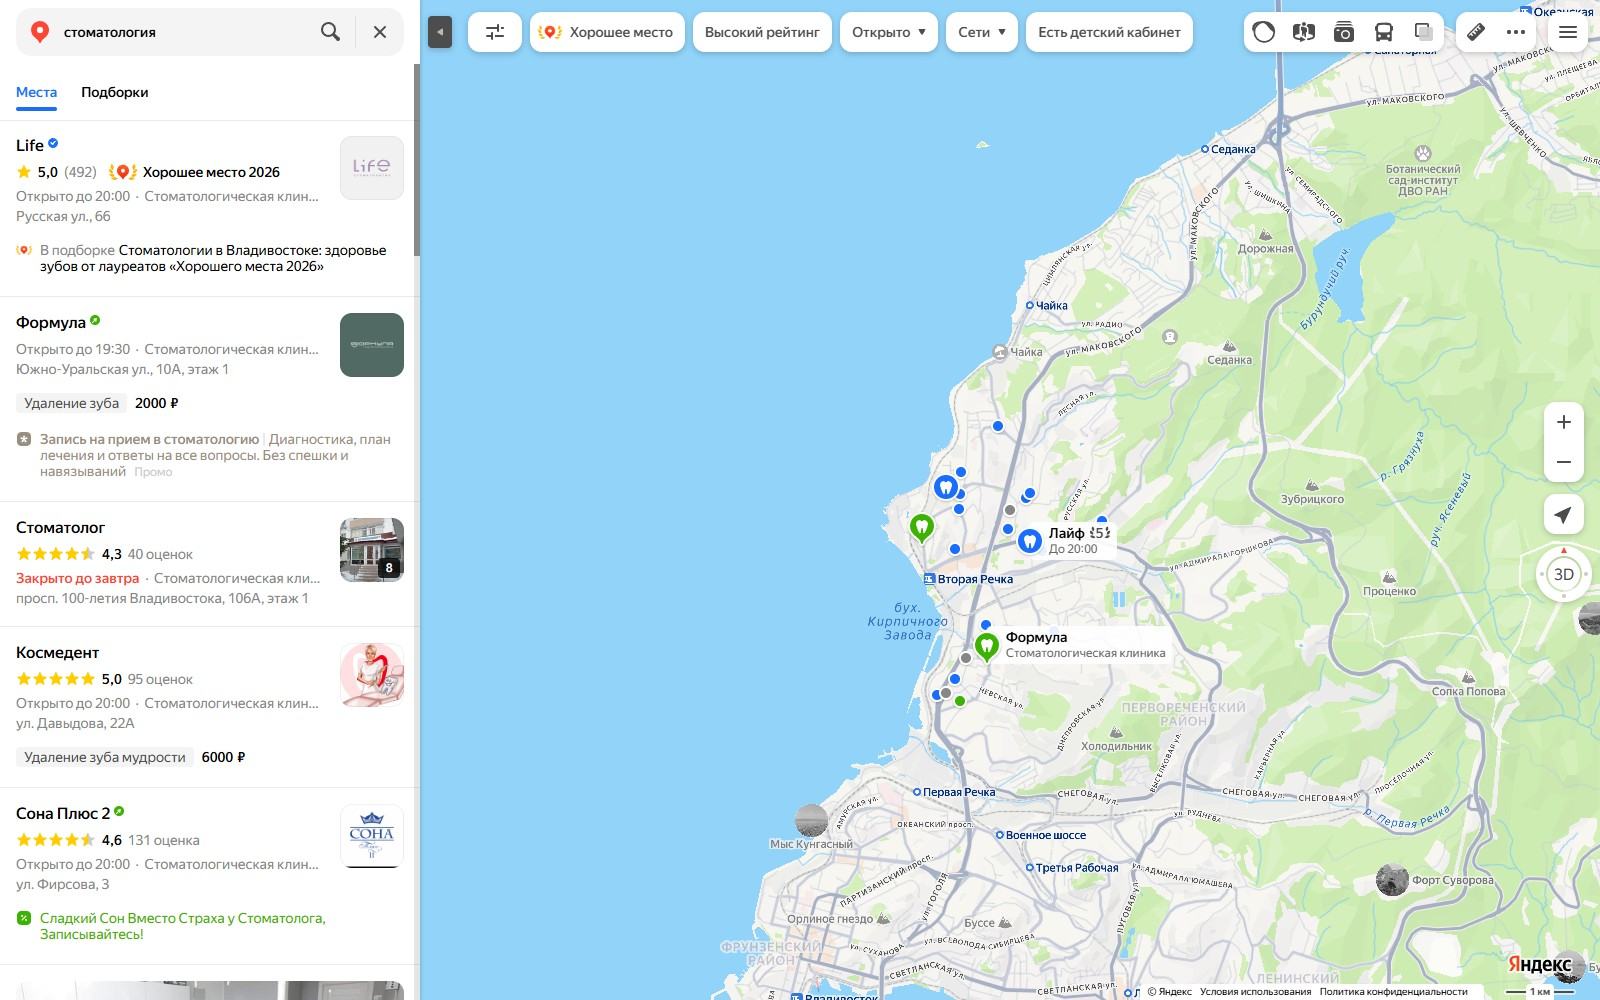Show photos layer on map
Viewport: 1600px width, 1000px height.
tap(1344, 32)
